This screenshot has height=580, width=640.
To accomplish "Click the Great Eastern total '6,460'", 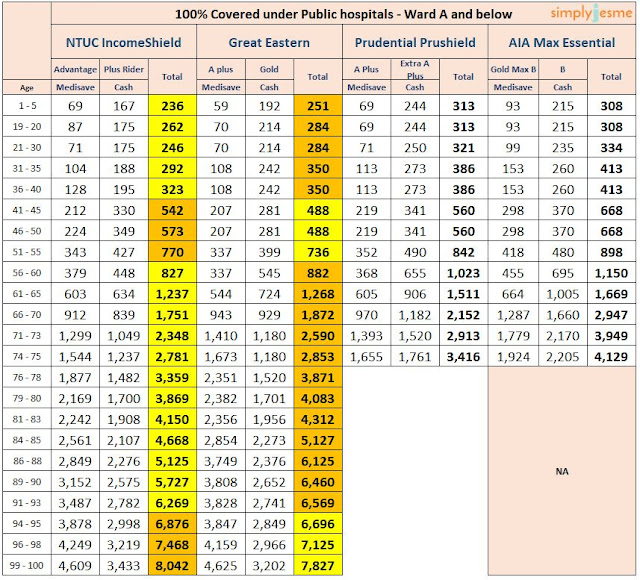I will coord(318,482).
